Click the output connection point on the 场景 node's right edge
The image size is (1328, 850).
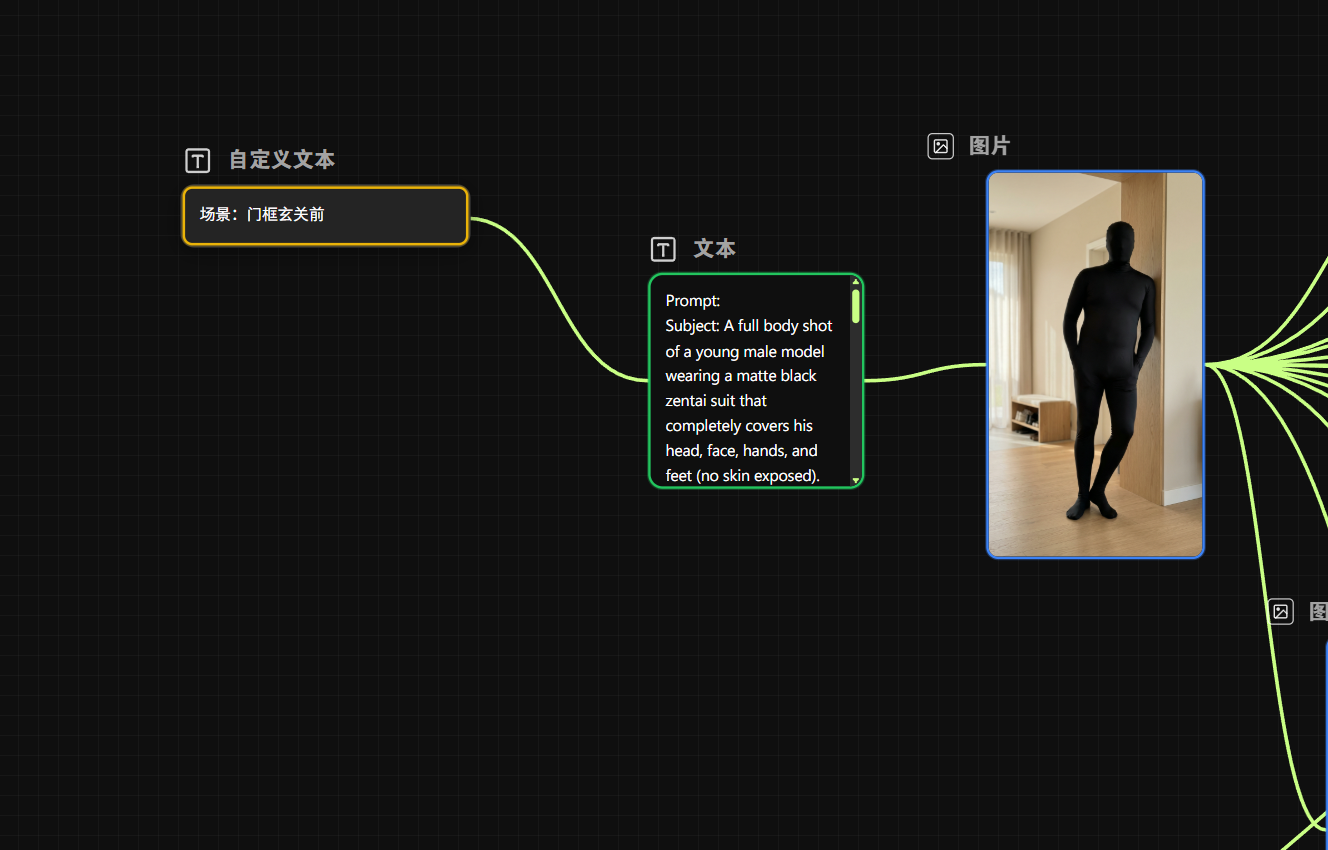469,217
